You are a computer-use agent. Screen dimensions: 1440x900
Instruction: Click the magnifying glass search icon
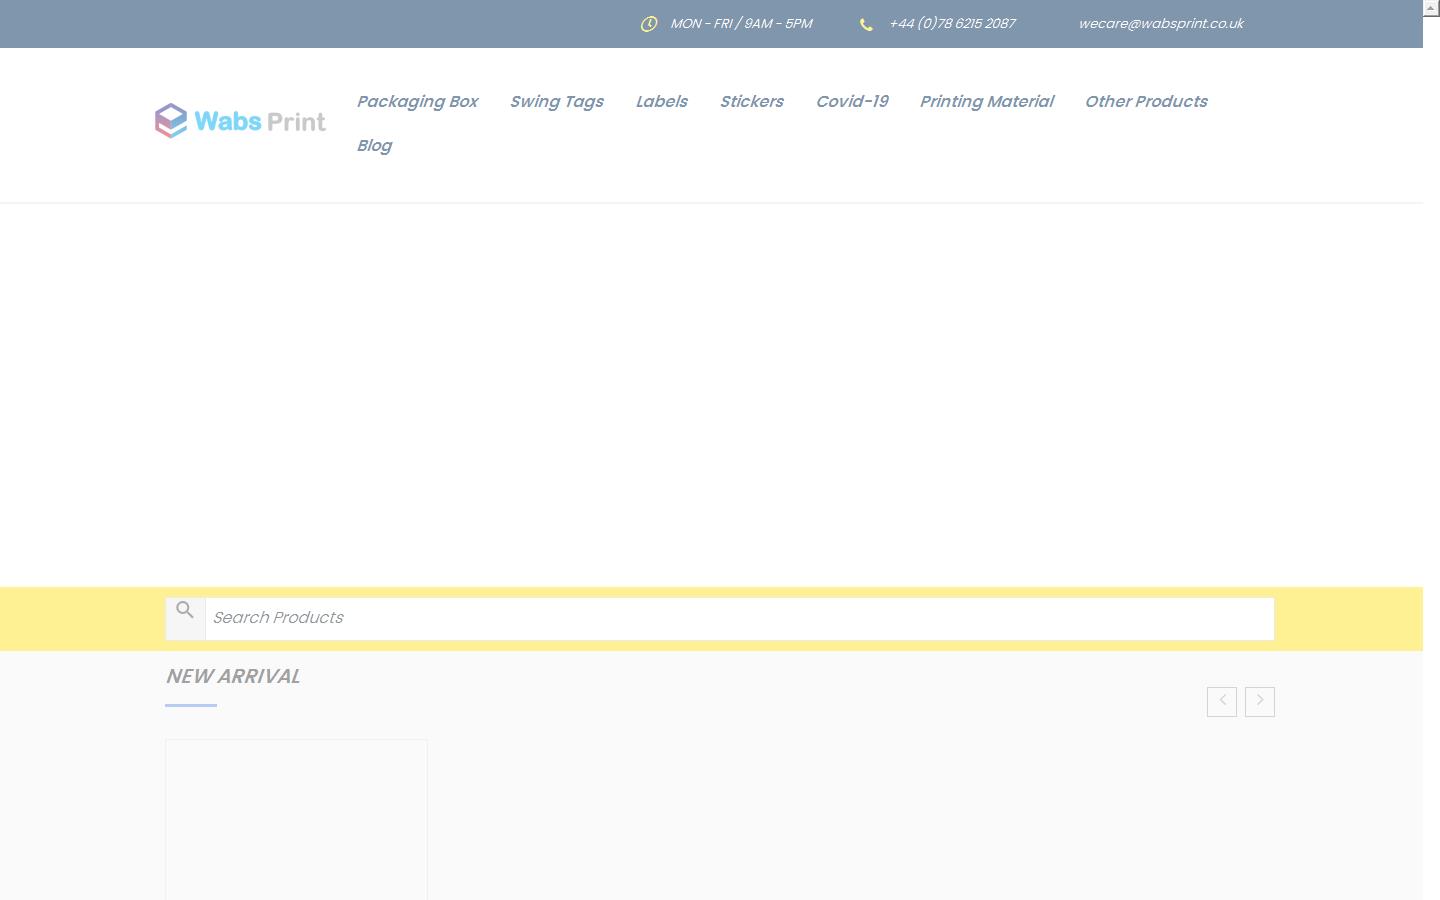pos(185,610)
